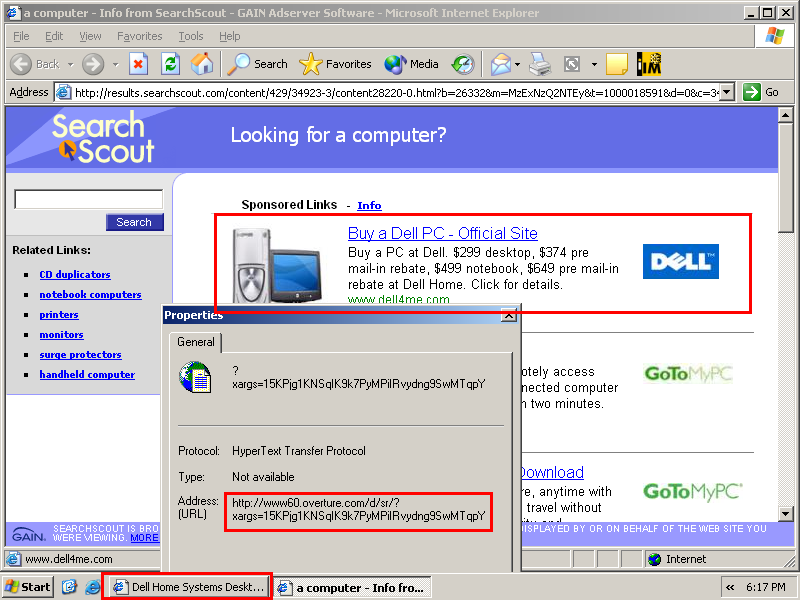Click the Dell computer product image
The width and height of the screenshot is (800, 600).
click(x=277, y=265)
